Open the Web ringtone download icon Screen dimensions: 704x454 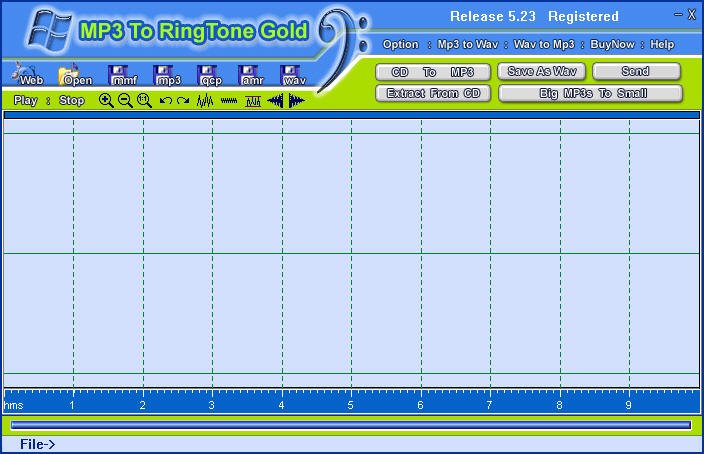(x=27, y=74)
